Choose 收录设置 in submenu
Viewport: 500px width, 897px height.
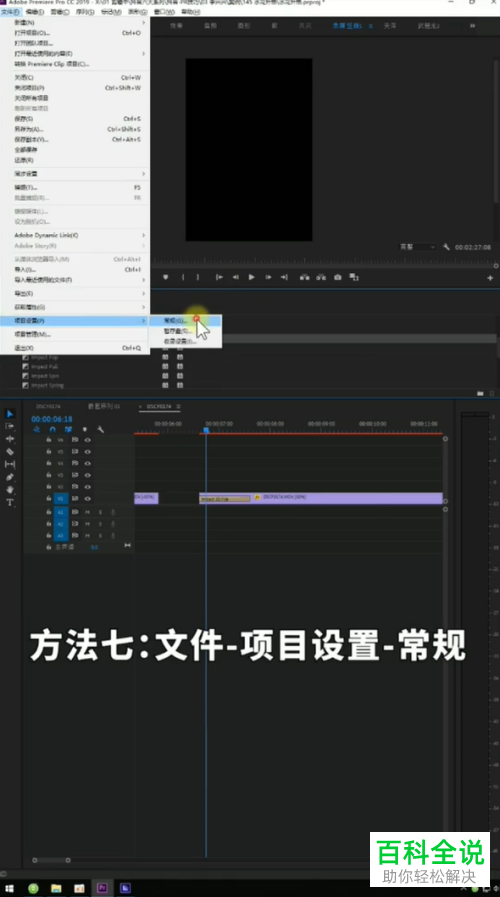coord(185,341)
